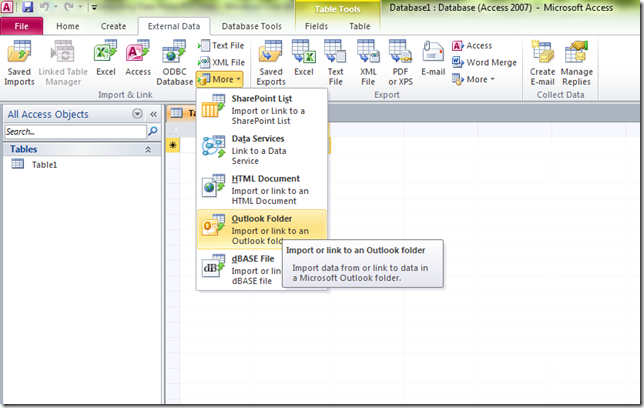Click the Redo icon in quick access toolbar
This screenshot has width=644, height=408.
(69, 7)
